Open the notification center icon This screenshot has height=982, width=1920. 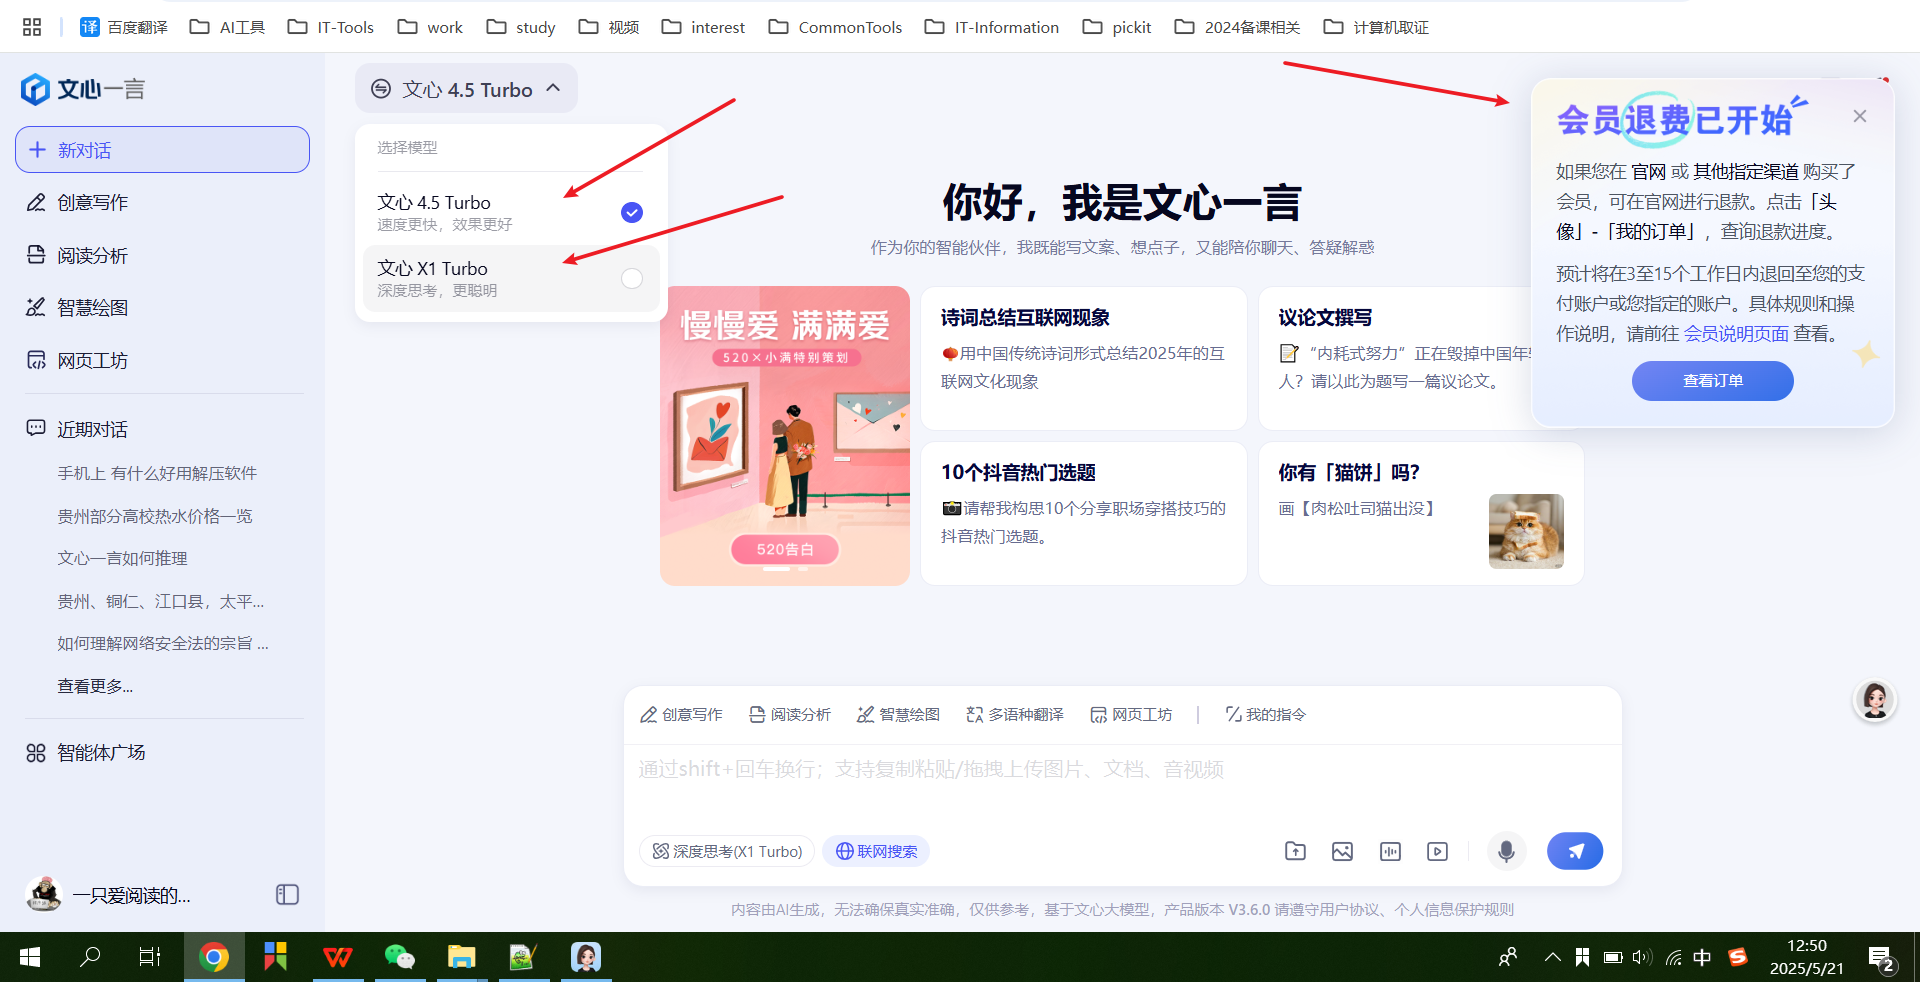click(1881, 958)
